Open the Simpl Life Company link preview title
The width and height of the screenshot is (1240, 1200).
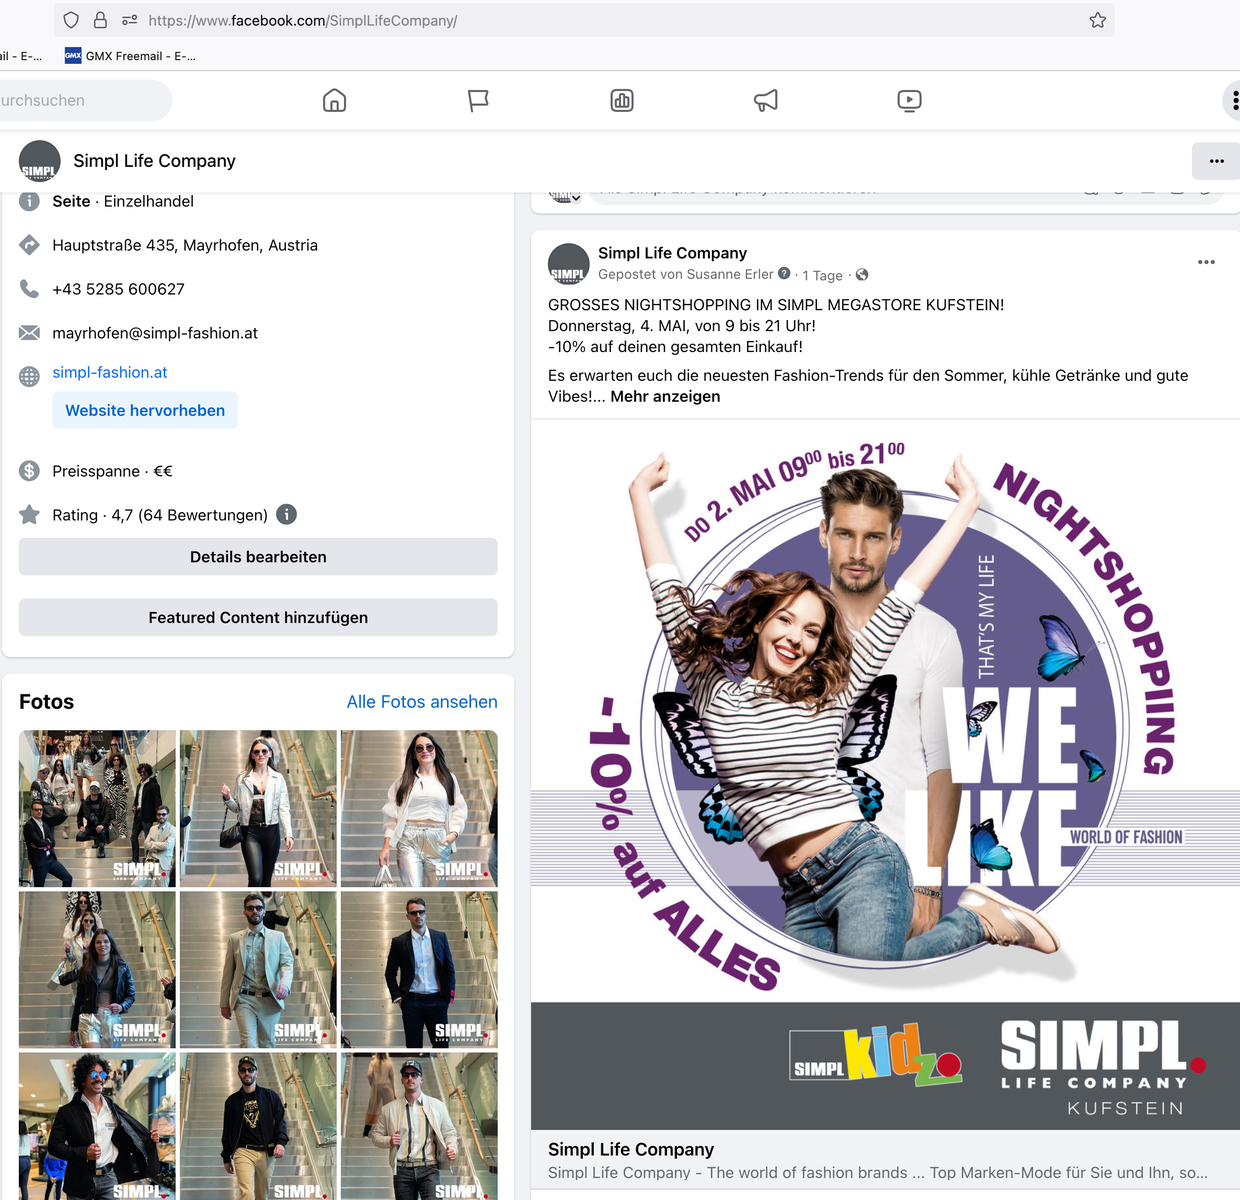(x=631, y=1149)
